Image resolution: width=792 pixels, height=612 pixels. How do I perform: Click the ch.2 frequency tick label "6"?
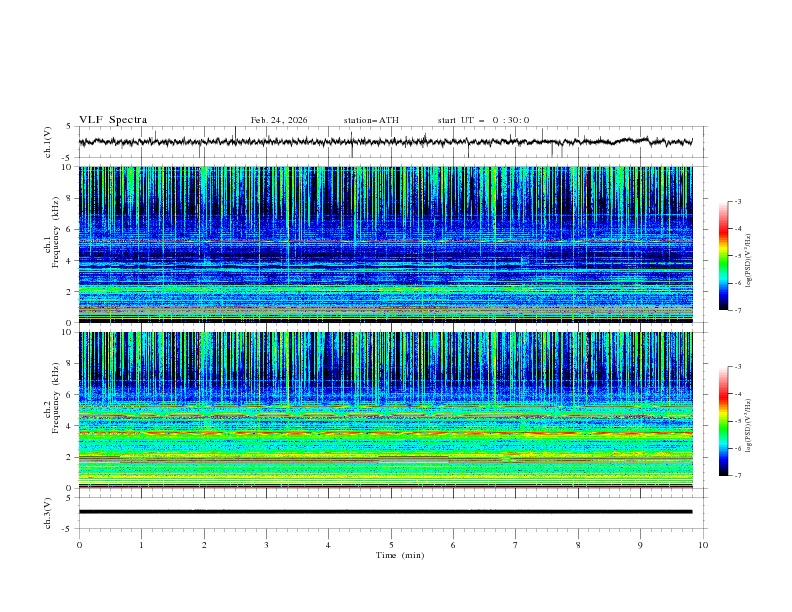(70, 395)
